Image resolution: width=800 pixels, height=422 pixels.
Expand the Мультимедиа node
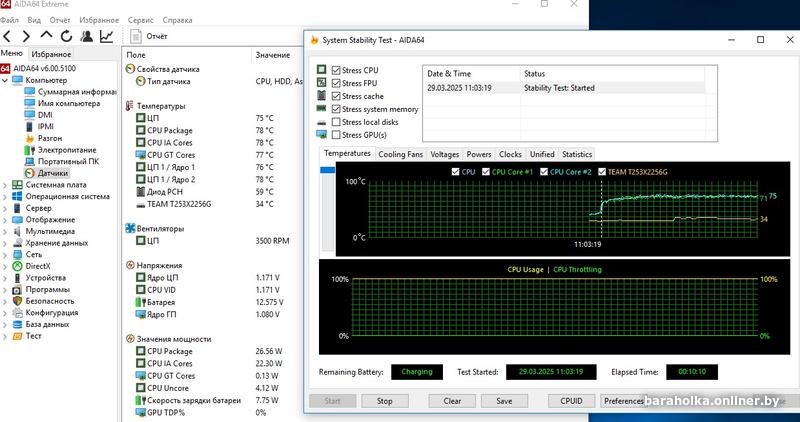pyautogui.click(x=5, y=232)
